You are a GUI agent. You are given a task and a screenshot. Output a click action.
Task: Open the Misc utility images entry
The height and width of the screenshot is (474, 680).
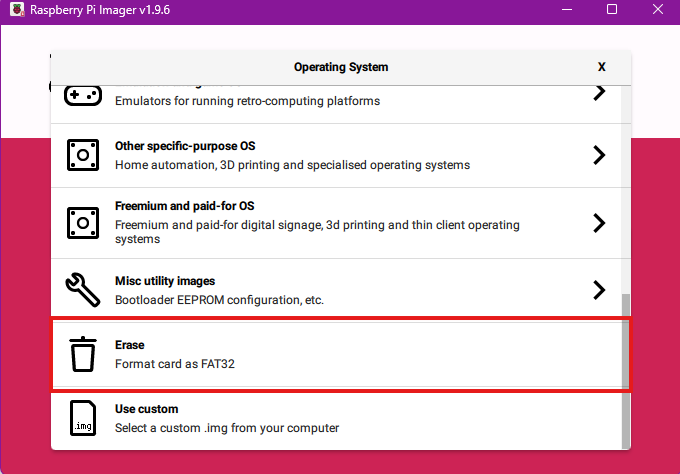165,281
